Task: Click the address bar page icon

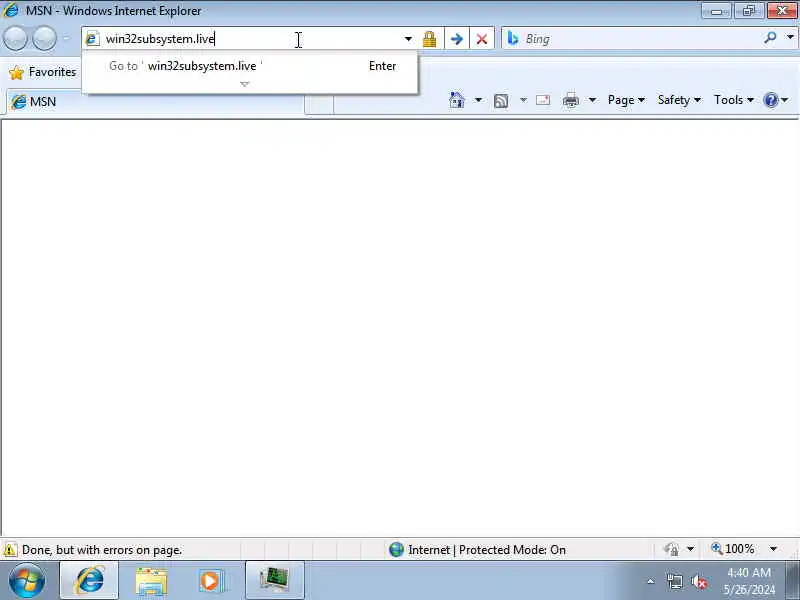Action: [92, 39]
